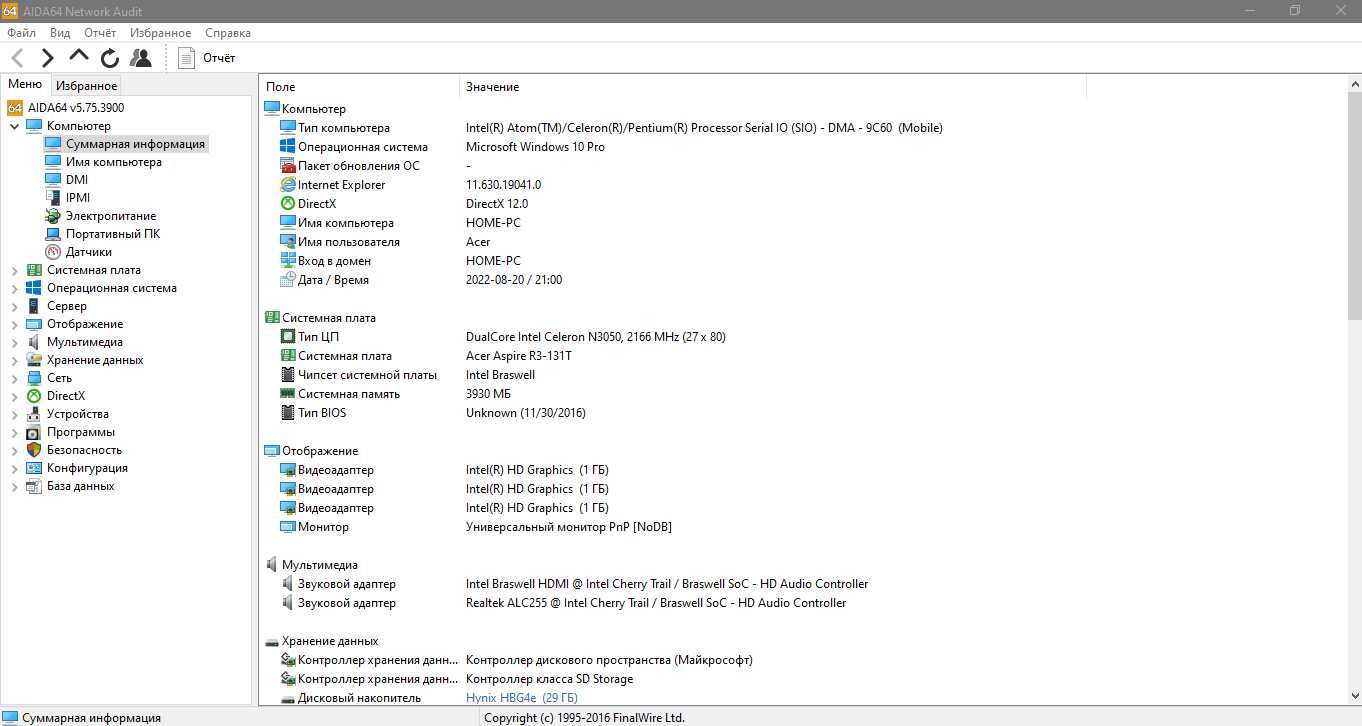Refresh the page with the circular arrow icon
Viewport: 1362px width, 726px height.
(x=110, y=58)
